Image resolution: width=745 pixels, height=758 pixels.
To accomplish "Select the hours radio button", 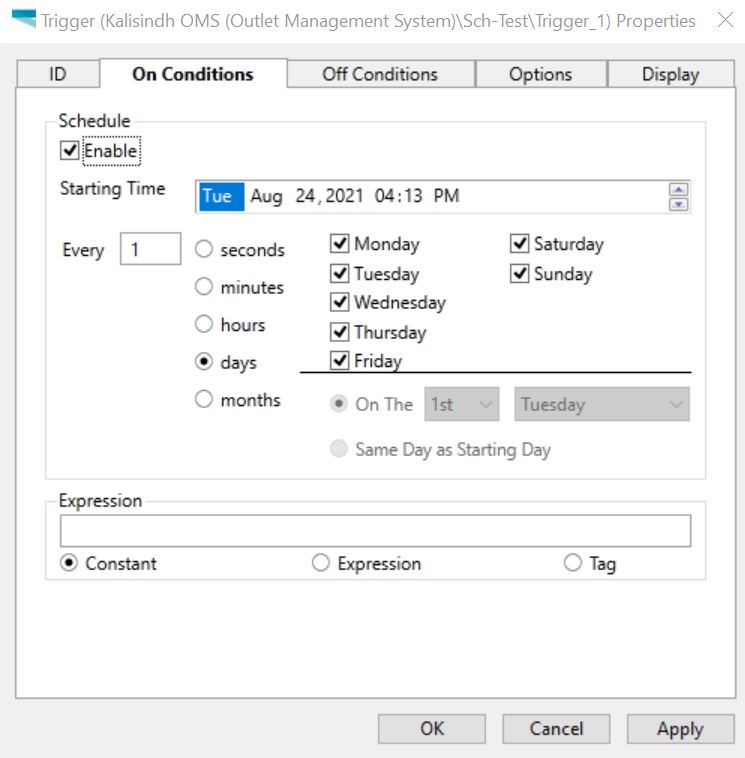I will click(204, 324).
